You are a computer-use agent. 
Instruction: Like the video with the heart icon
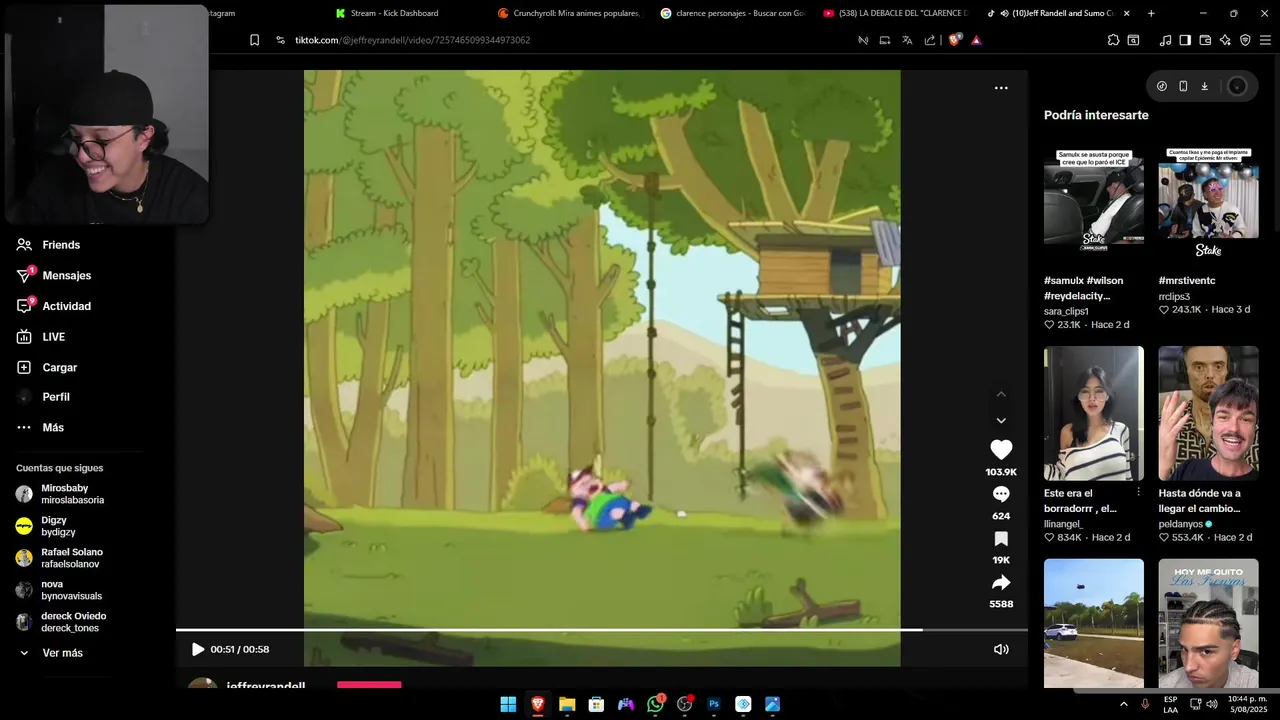click(x=1001, y=450)
